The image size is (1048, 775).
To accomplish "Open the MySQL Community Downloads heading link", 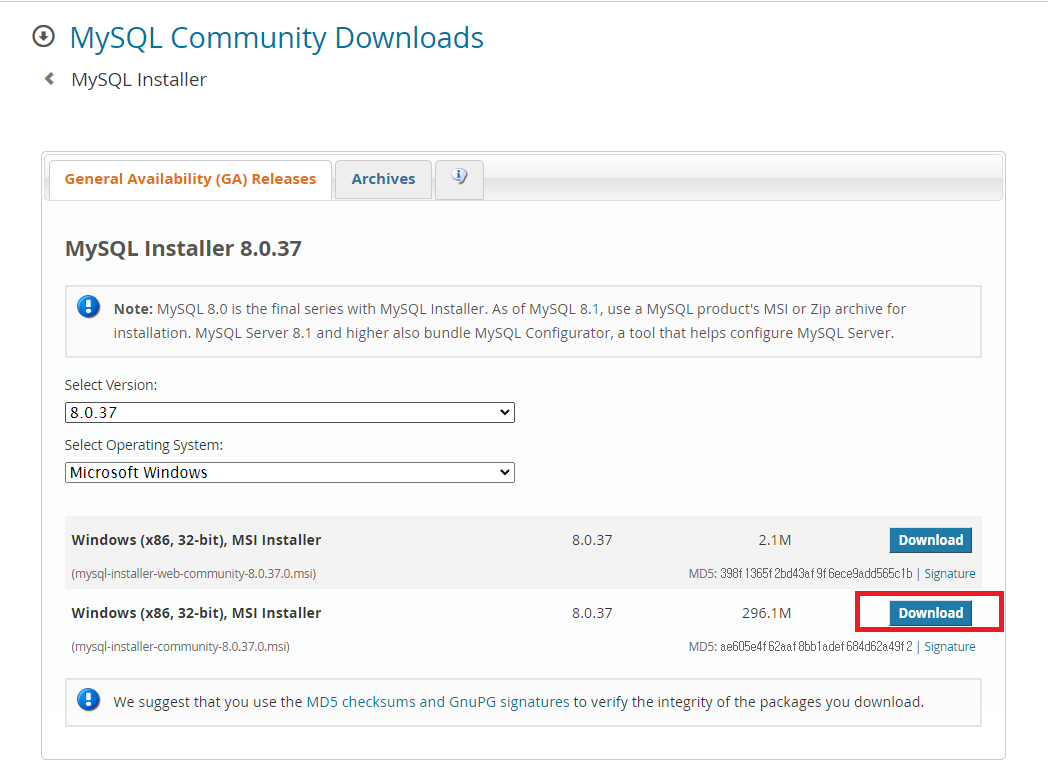I will (x=277, y=37).
